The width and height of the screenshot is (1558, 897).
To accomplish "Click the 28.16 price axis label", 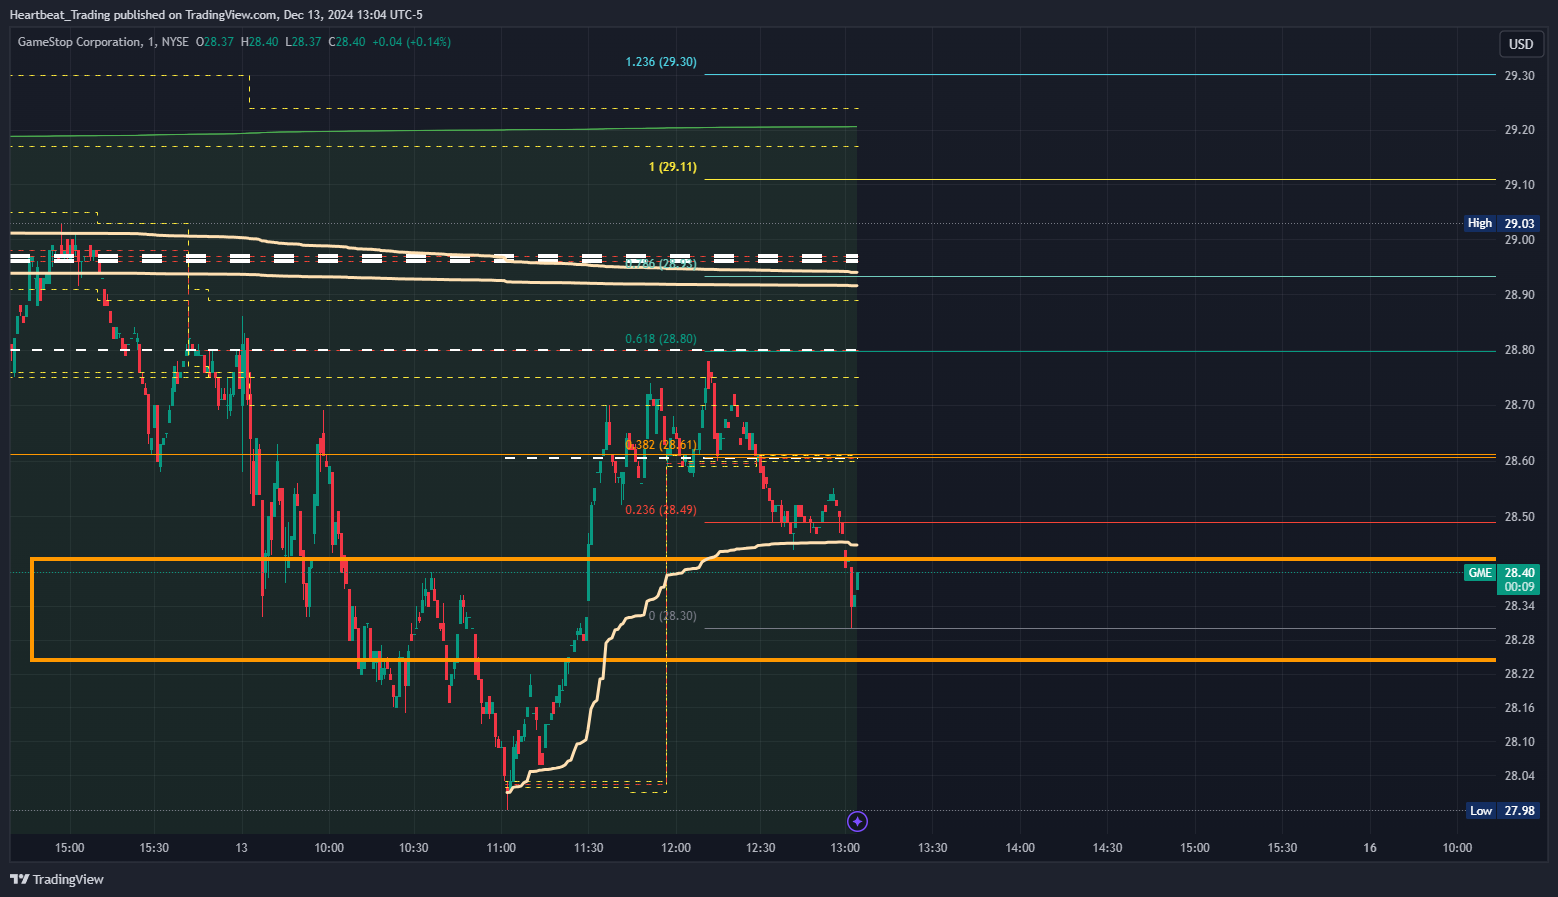I will pos(1519,708).
